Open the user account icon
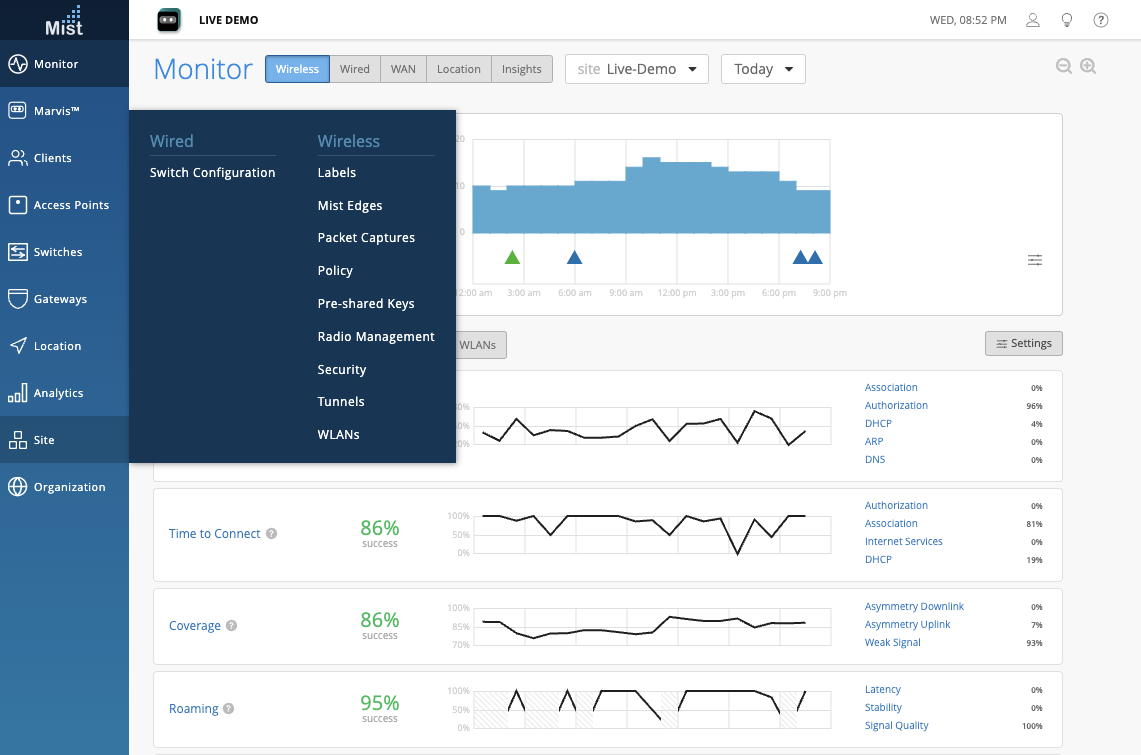 1033,20
